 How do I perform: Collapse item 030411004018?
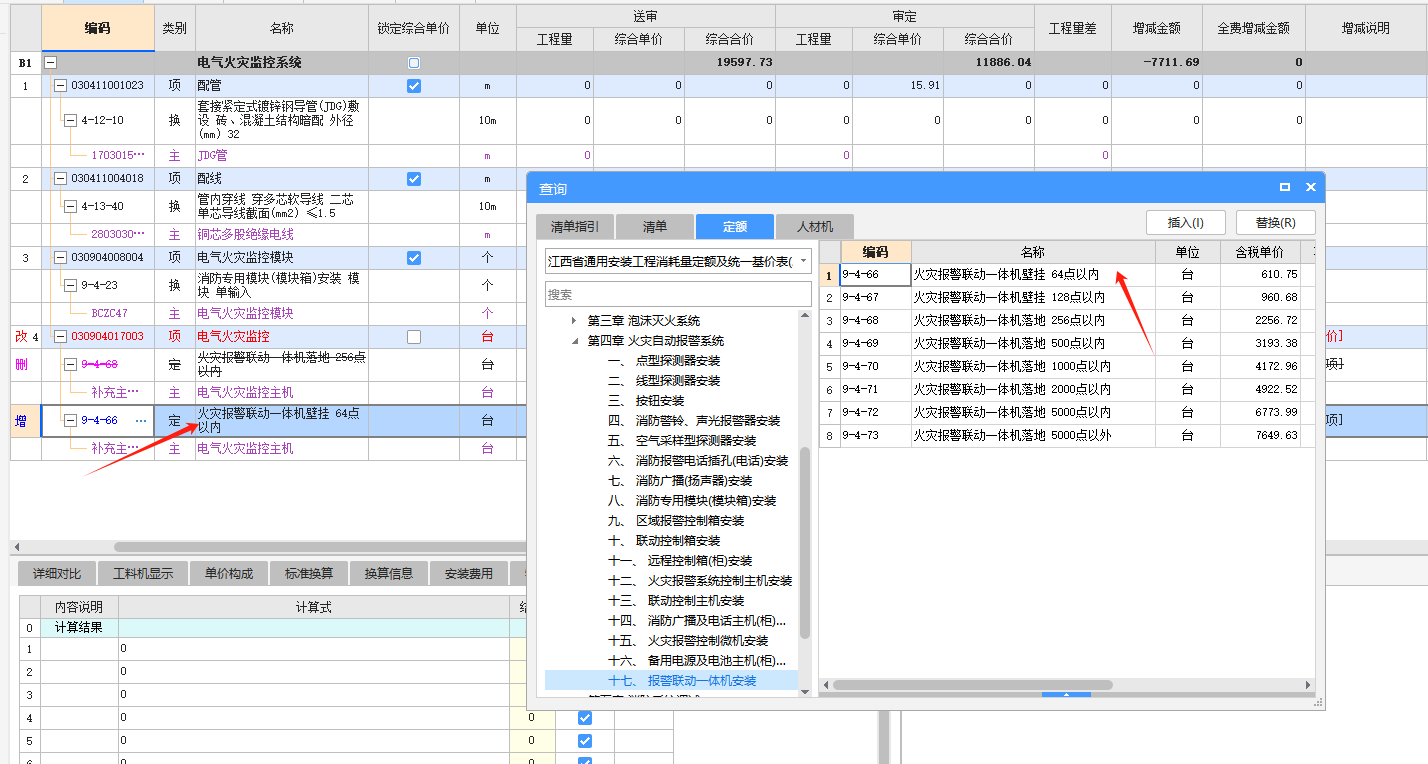[60, 179]
